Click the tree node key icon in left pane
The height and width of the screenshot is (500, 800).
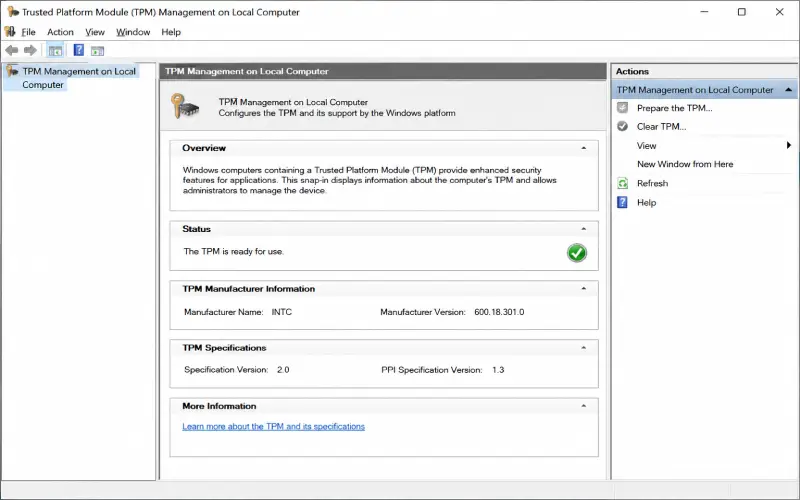pos(12,71)
